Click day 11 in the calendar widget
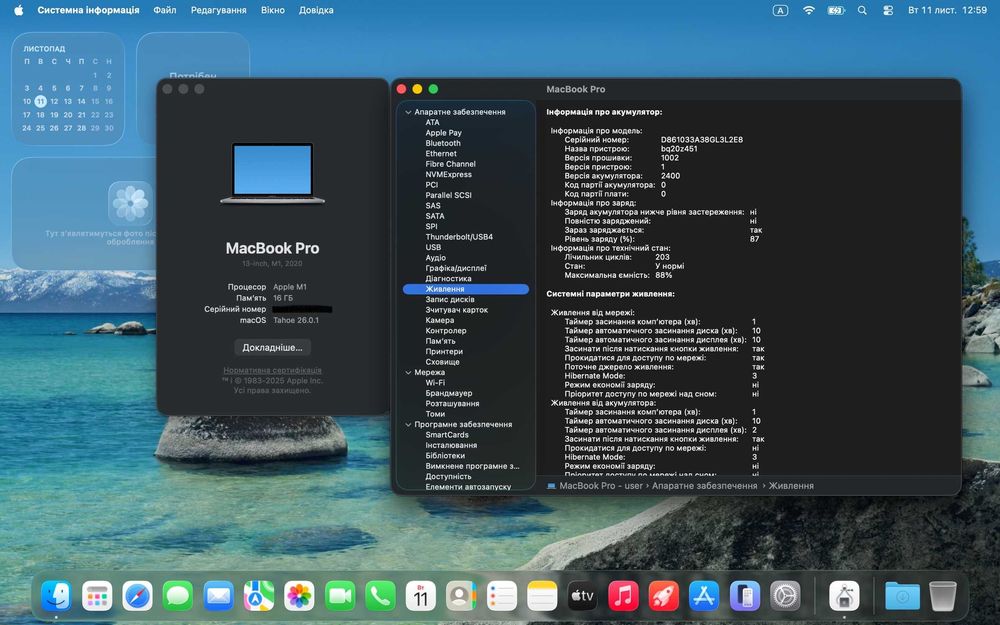 [41, 101]
